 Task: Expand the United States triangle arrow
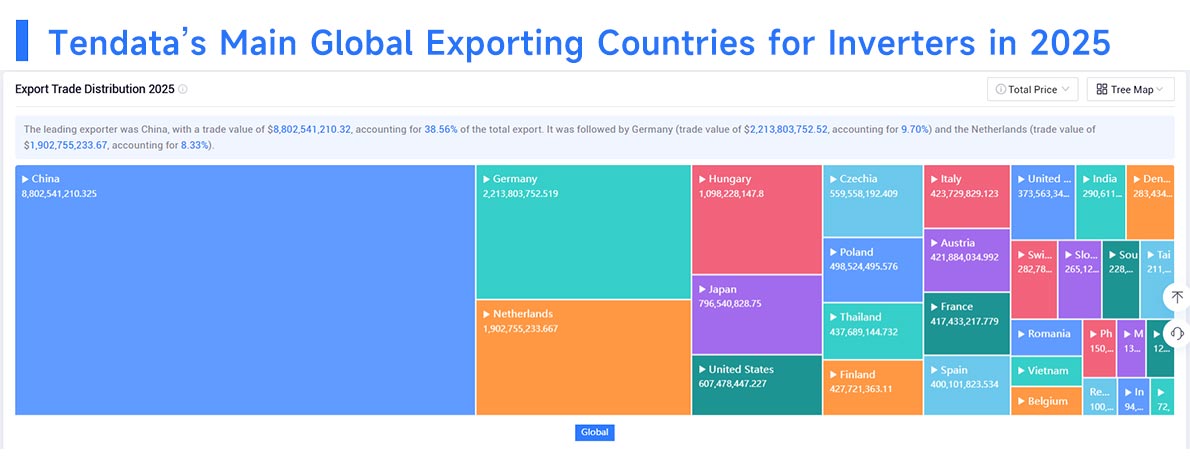tap(702, 370)
